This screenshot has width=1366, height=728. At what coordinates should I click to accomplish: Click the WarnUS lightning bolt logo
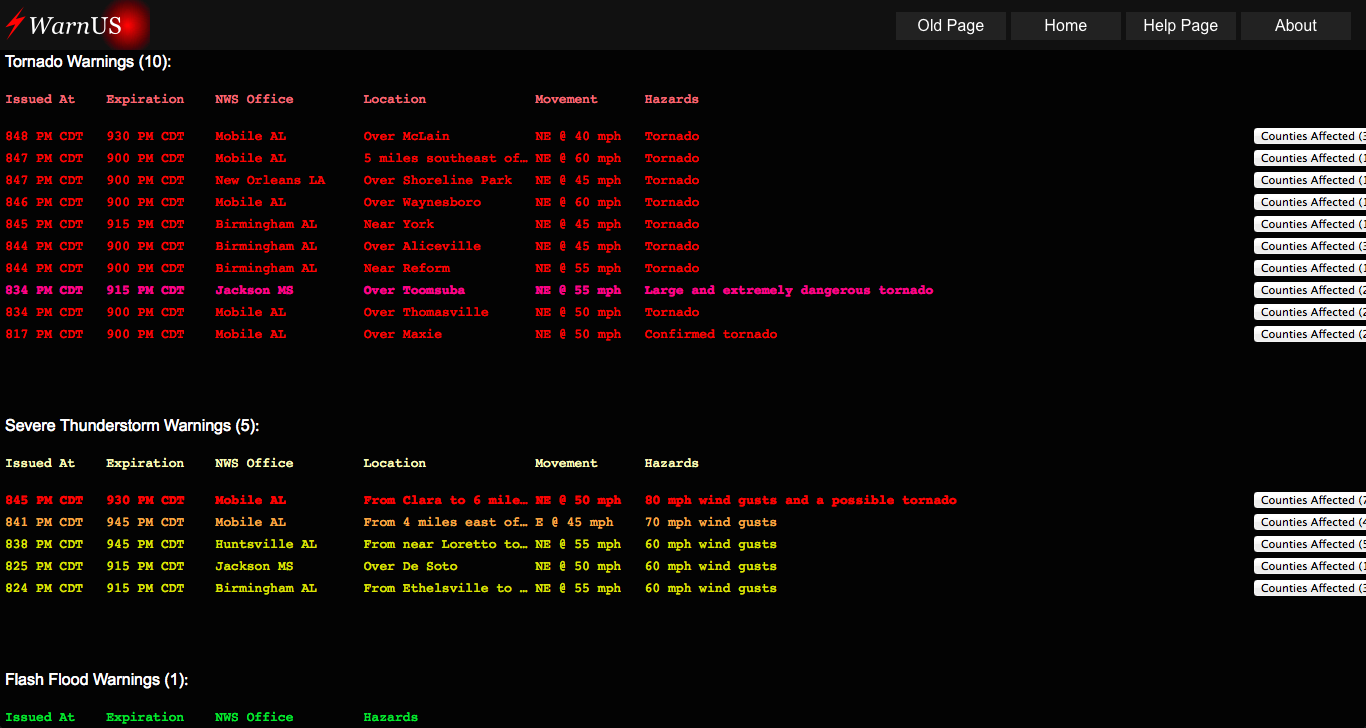coord(15,25)
